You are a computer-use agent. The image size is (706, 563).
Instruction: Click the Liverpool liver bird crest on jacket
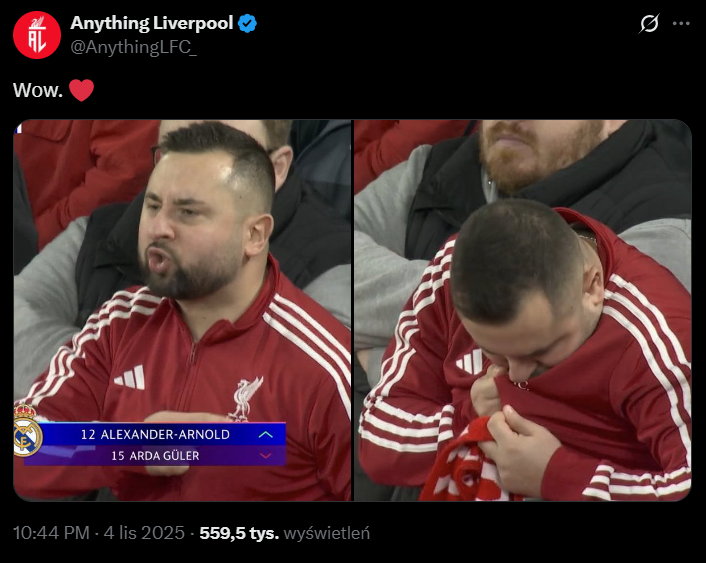(245, 399)
